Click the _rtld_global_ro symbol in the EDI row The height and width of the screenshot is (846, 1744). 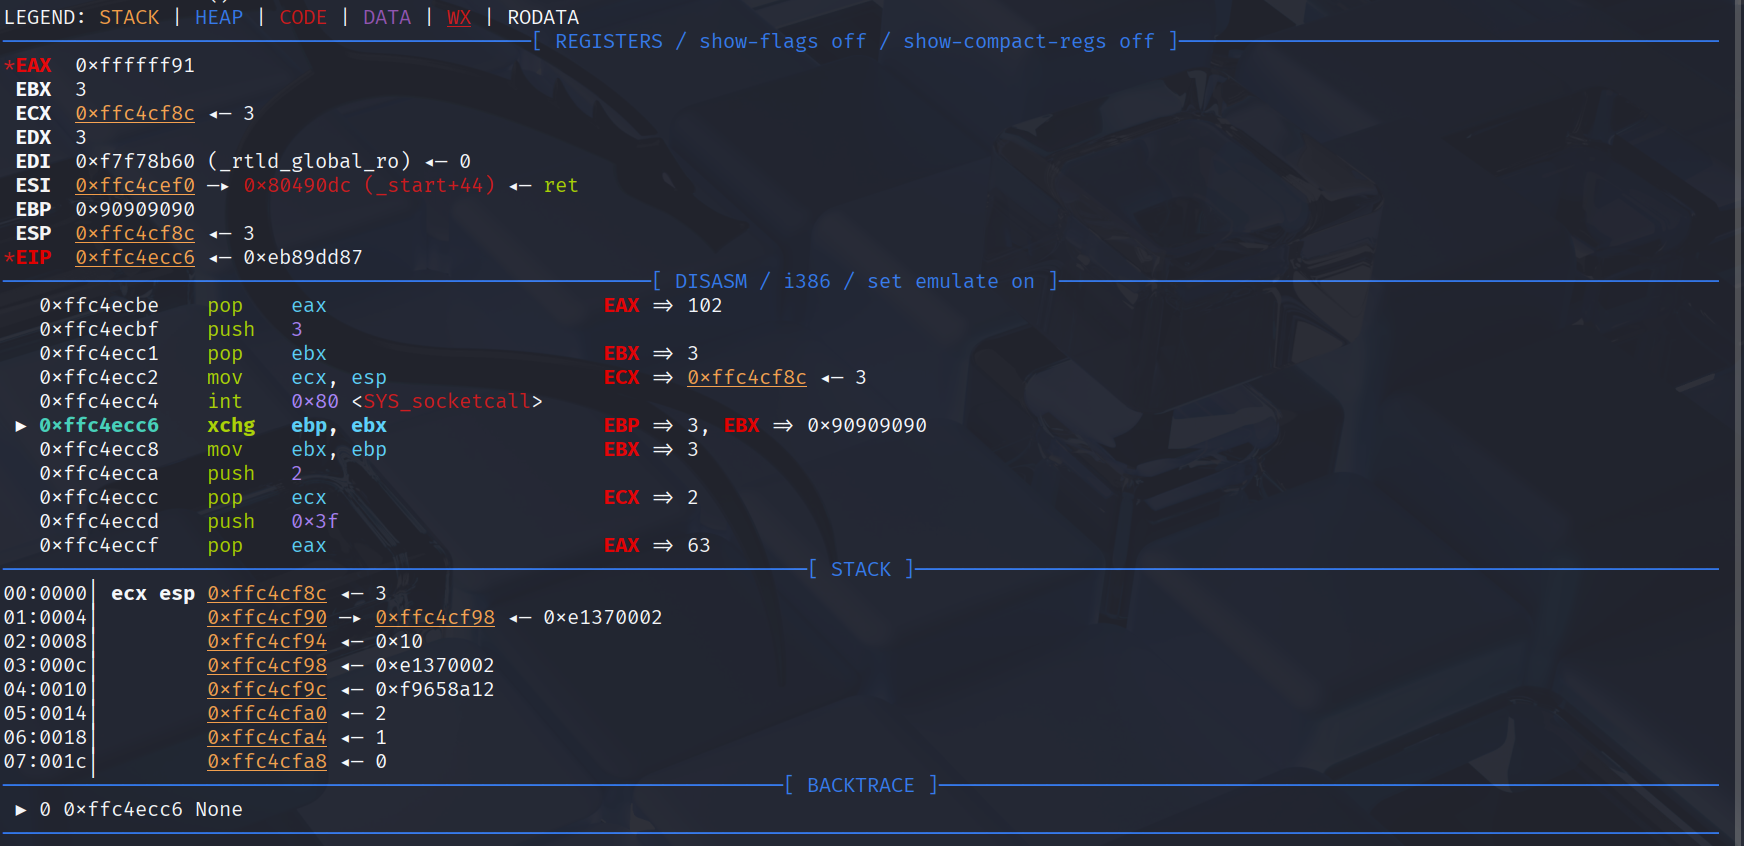pyautogui.click(x=309, y=162)
